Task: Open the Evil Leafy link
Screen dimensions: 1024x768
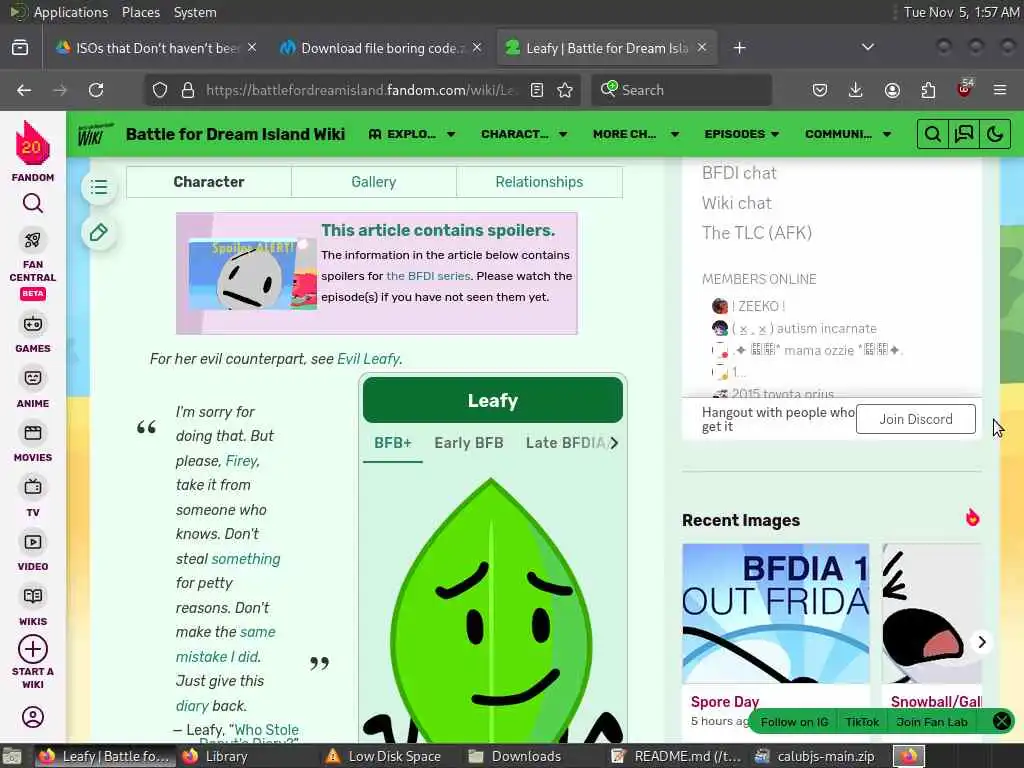Action: [368, 359]
